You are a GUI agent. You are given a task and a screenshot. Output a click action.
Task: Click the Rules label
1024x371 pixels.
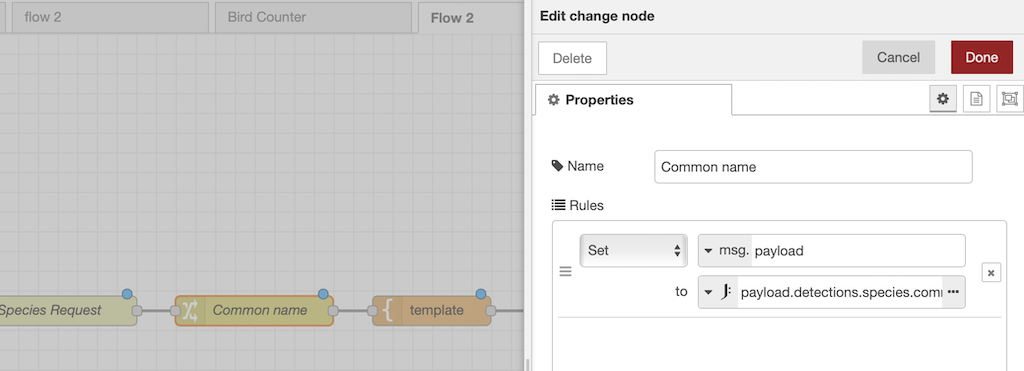tap(578, 205)
